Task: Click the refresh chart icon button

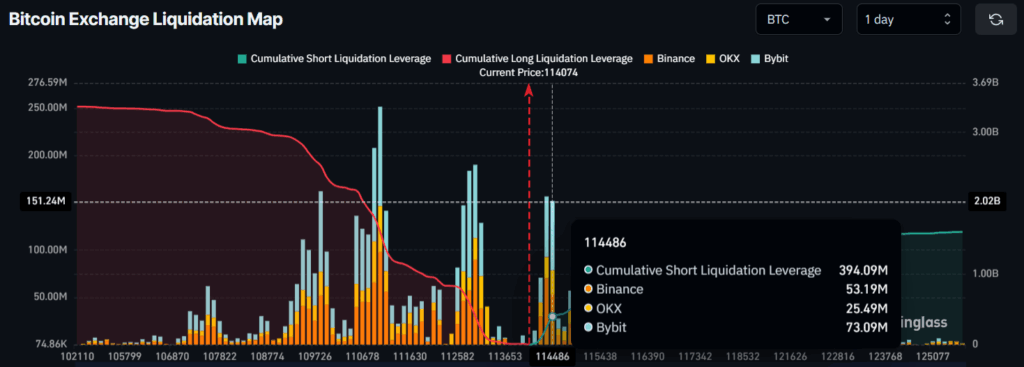Action: tap(996, 20)
